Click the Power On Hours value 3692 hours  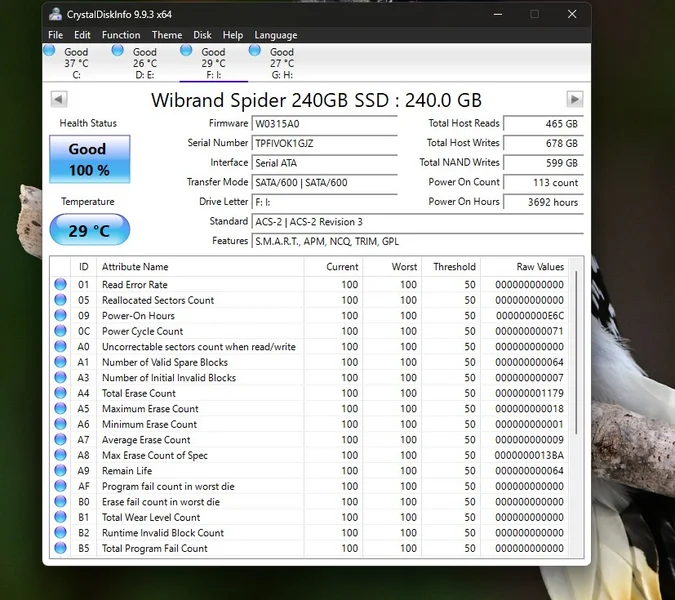coord(543,202)
